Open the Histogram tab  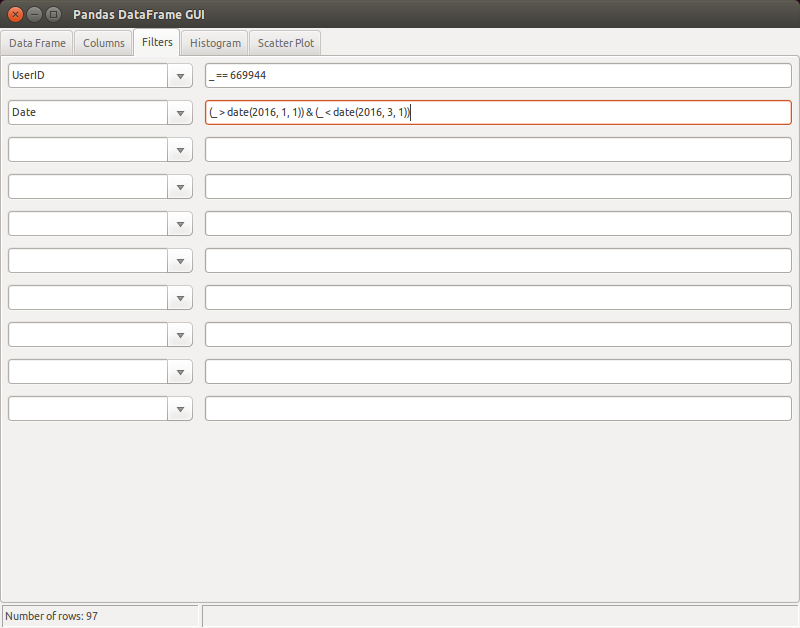pyautogui.click(x=215, y=43)
